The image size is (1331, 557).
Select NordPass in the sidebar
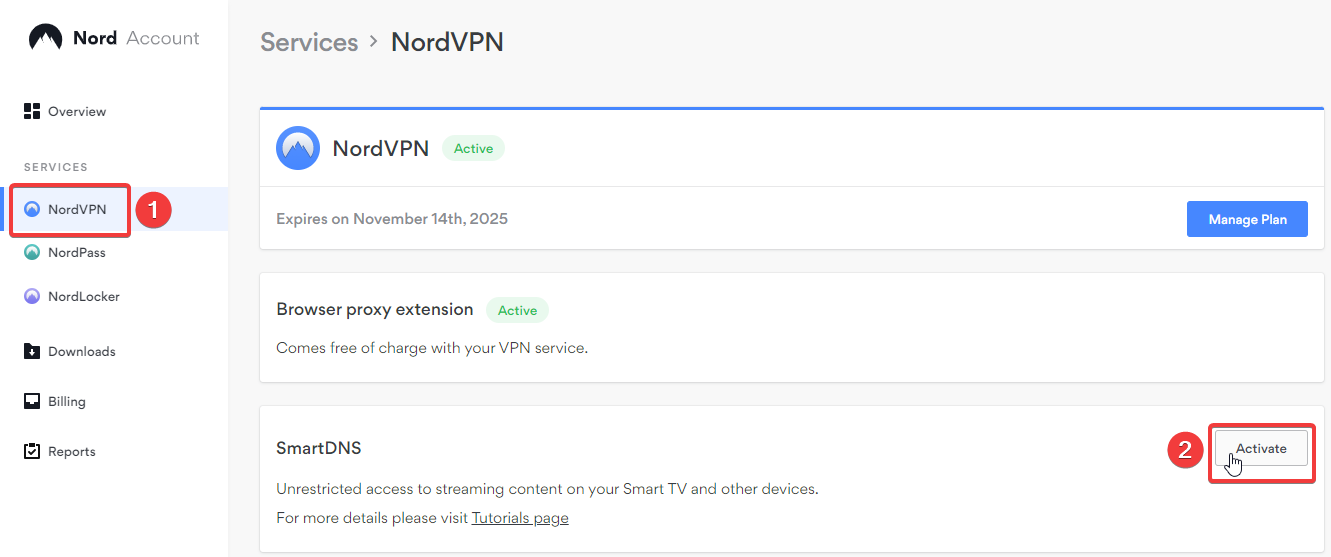coord(77,253)
